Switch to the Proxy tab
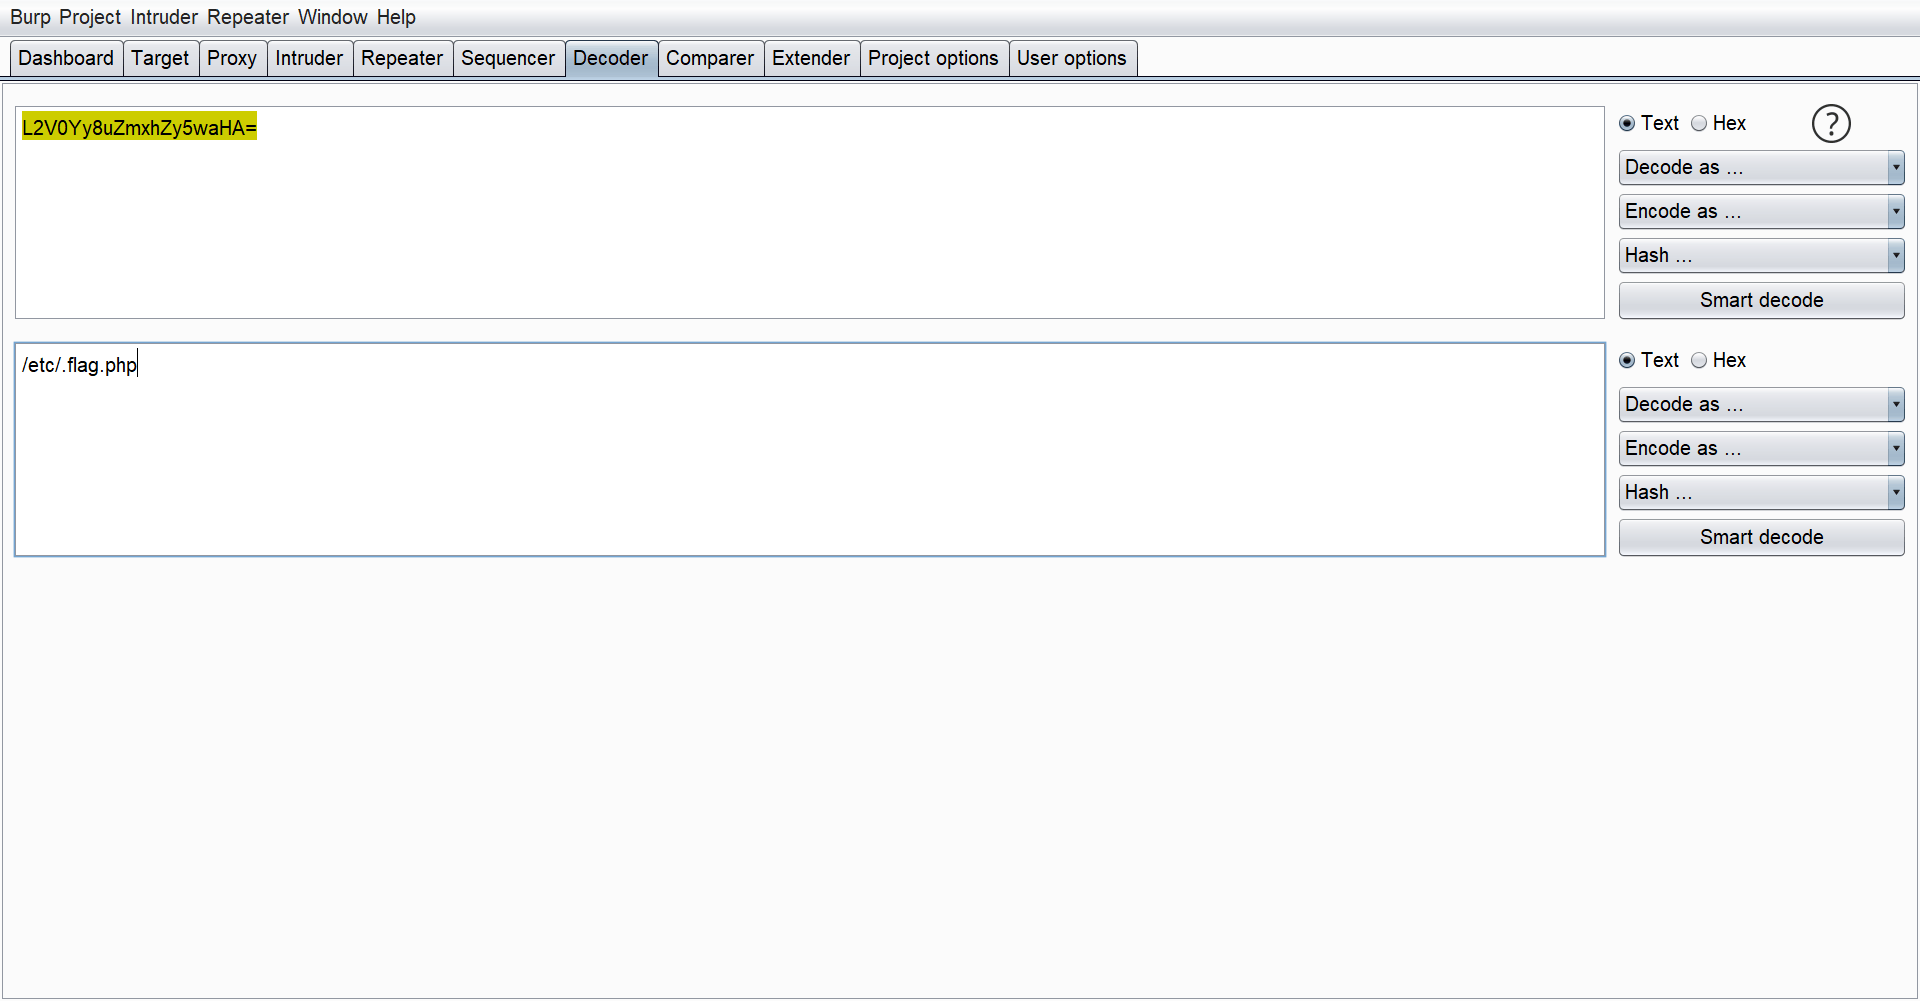 pos(232,59)
